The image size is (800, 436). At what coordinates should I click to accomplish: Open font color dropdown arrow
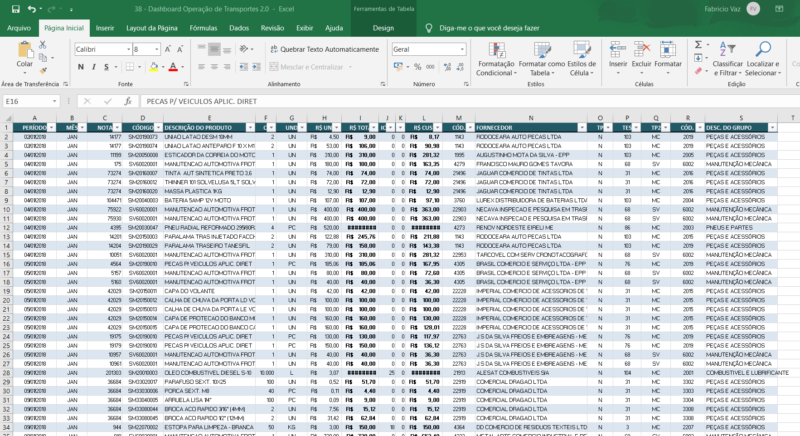182,67
